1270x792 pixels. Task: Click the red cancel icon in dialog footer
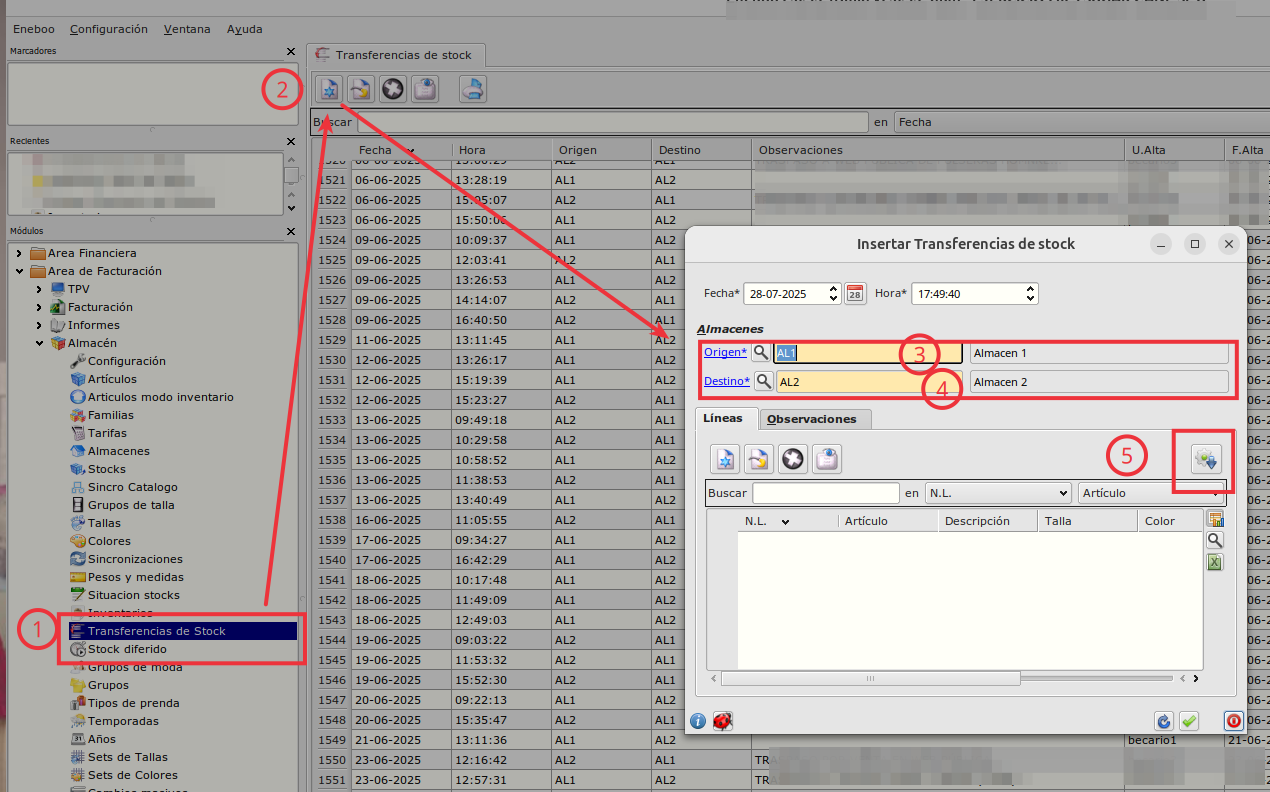pos(1233,721)
